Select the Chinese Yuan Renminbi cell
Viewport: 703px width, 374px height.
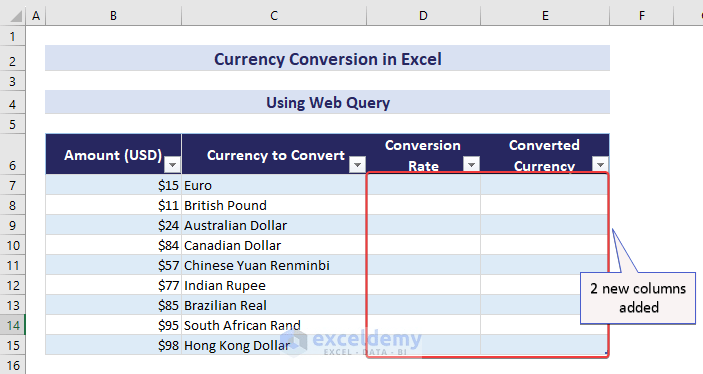point(274,265)
